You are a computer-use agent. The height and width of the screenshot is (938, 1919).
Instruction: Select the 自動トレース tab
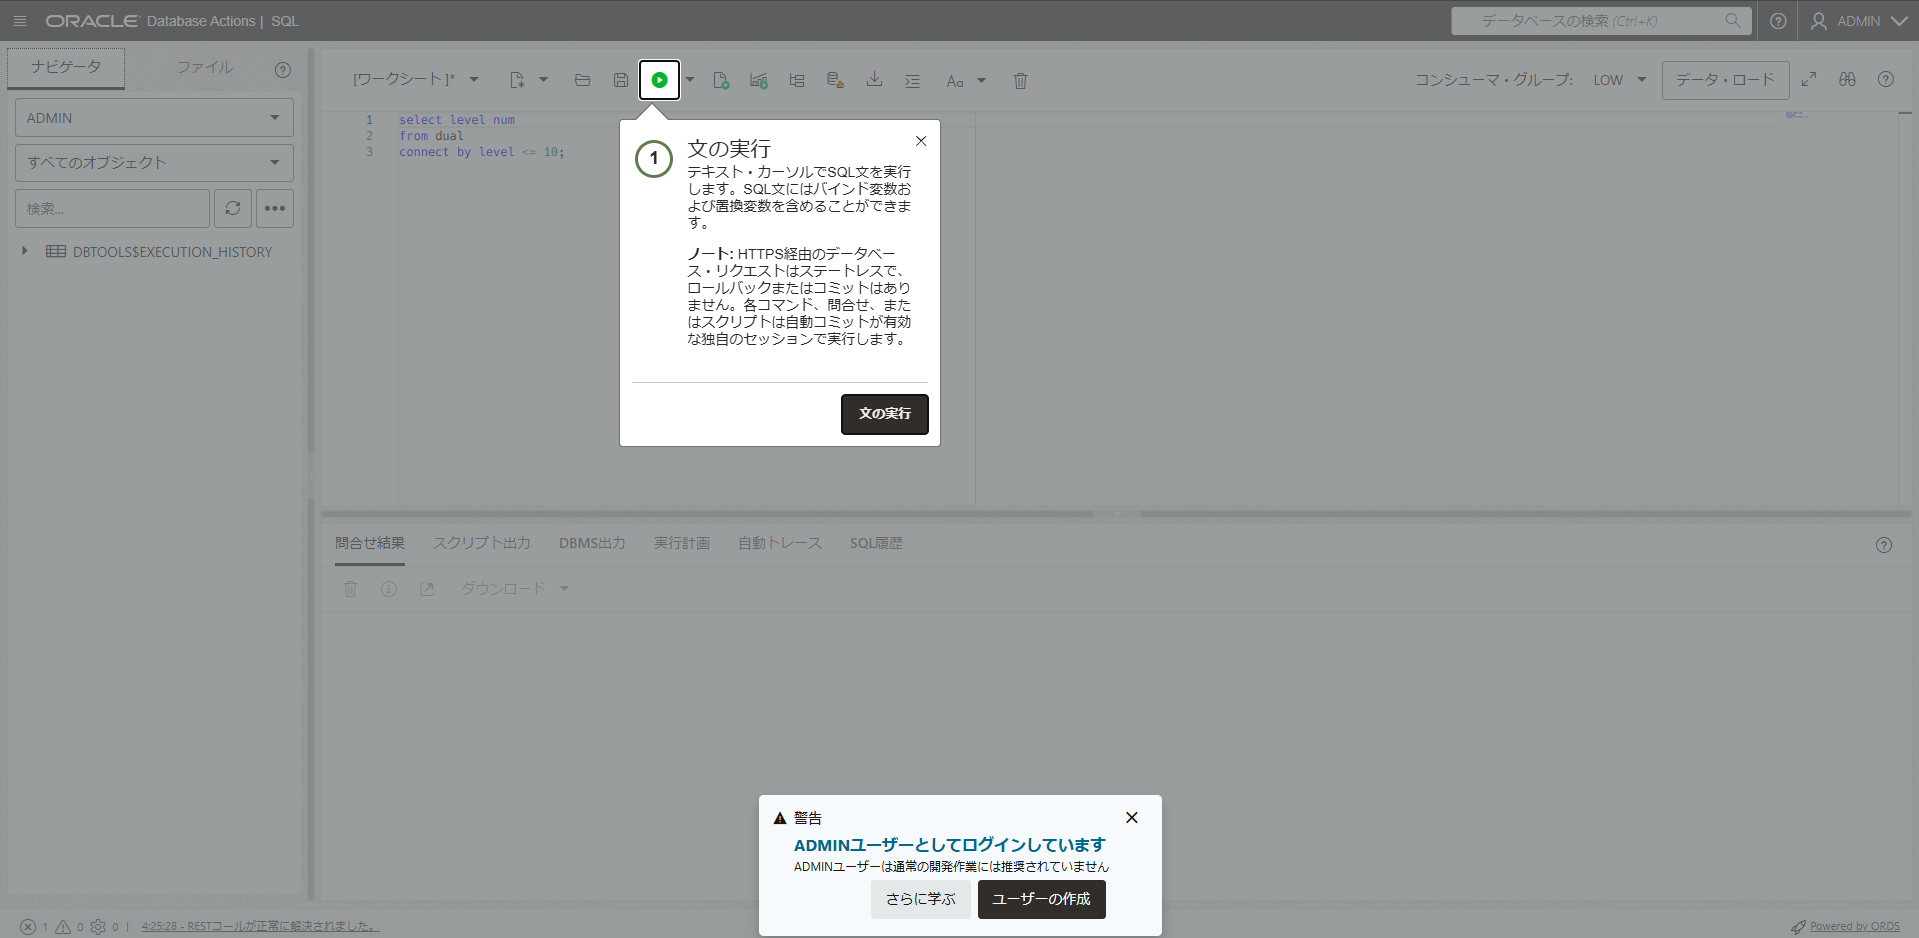point(780,543)
